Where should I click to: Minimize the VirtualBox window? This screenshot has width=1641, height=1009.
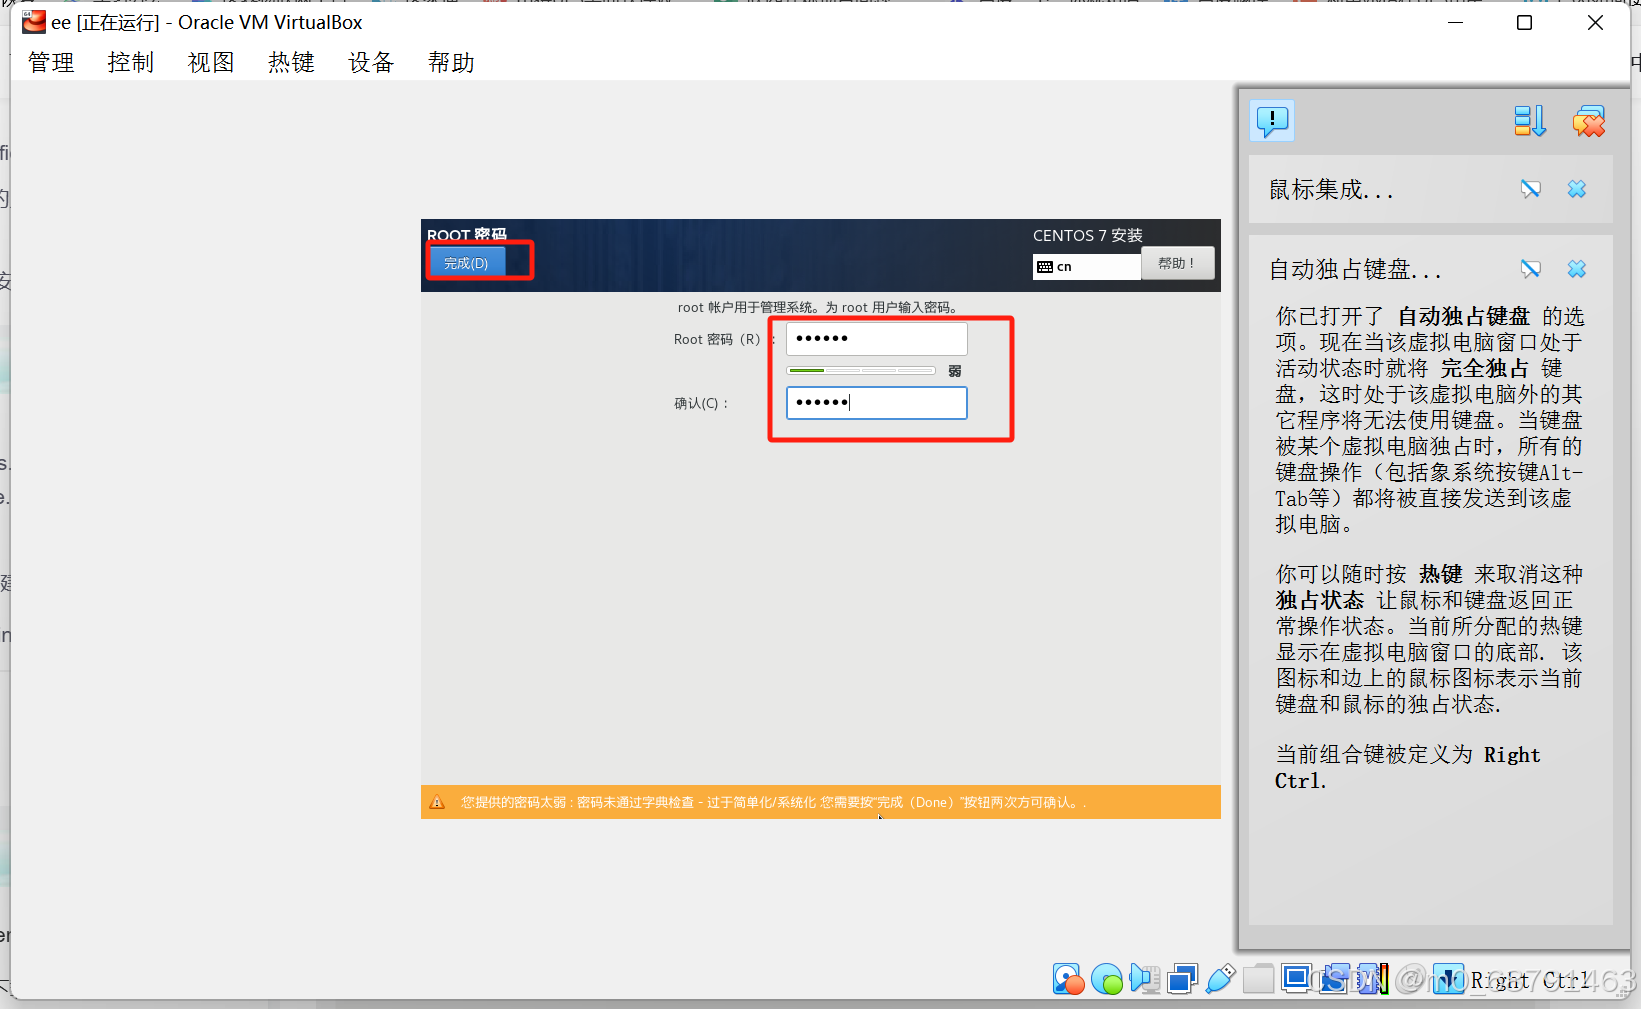[x=1456, y=22]
